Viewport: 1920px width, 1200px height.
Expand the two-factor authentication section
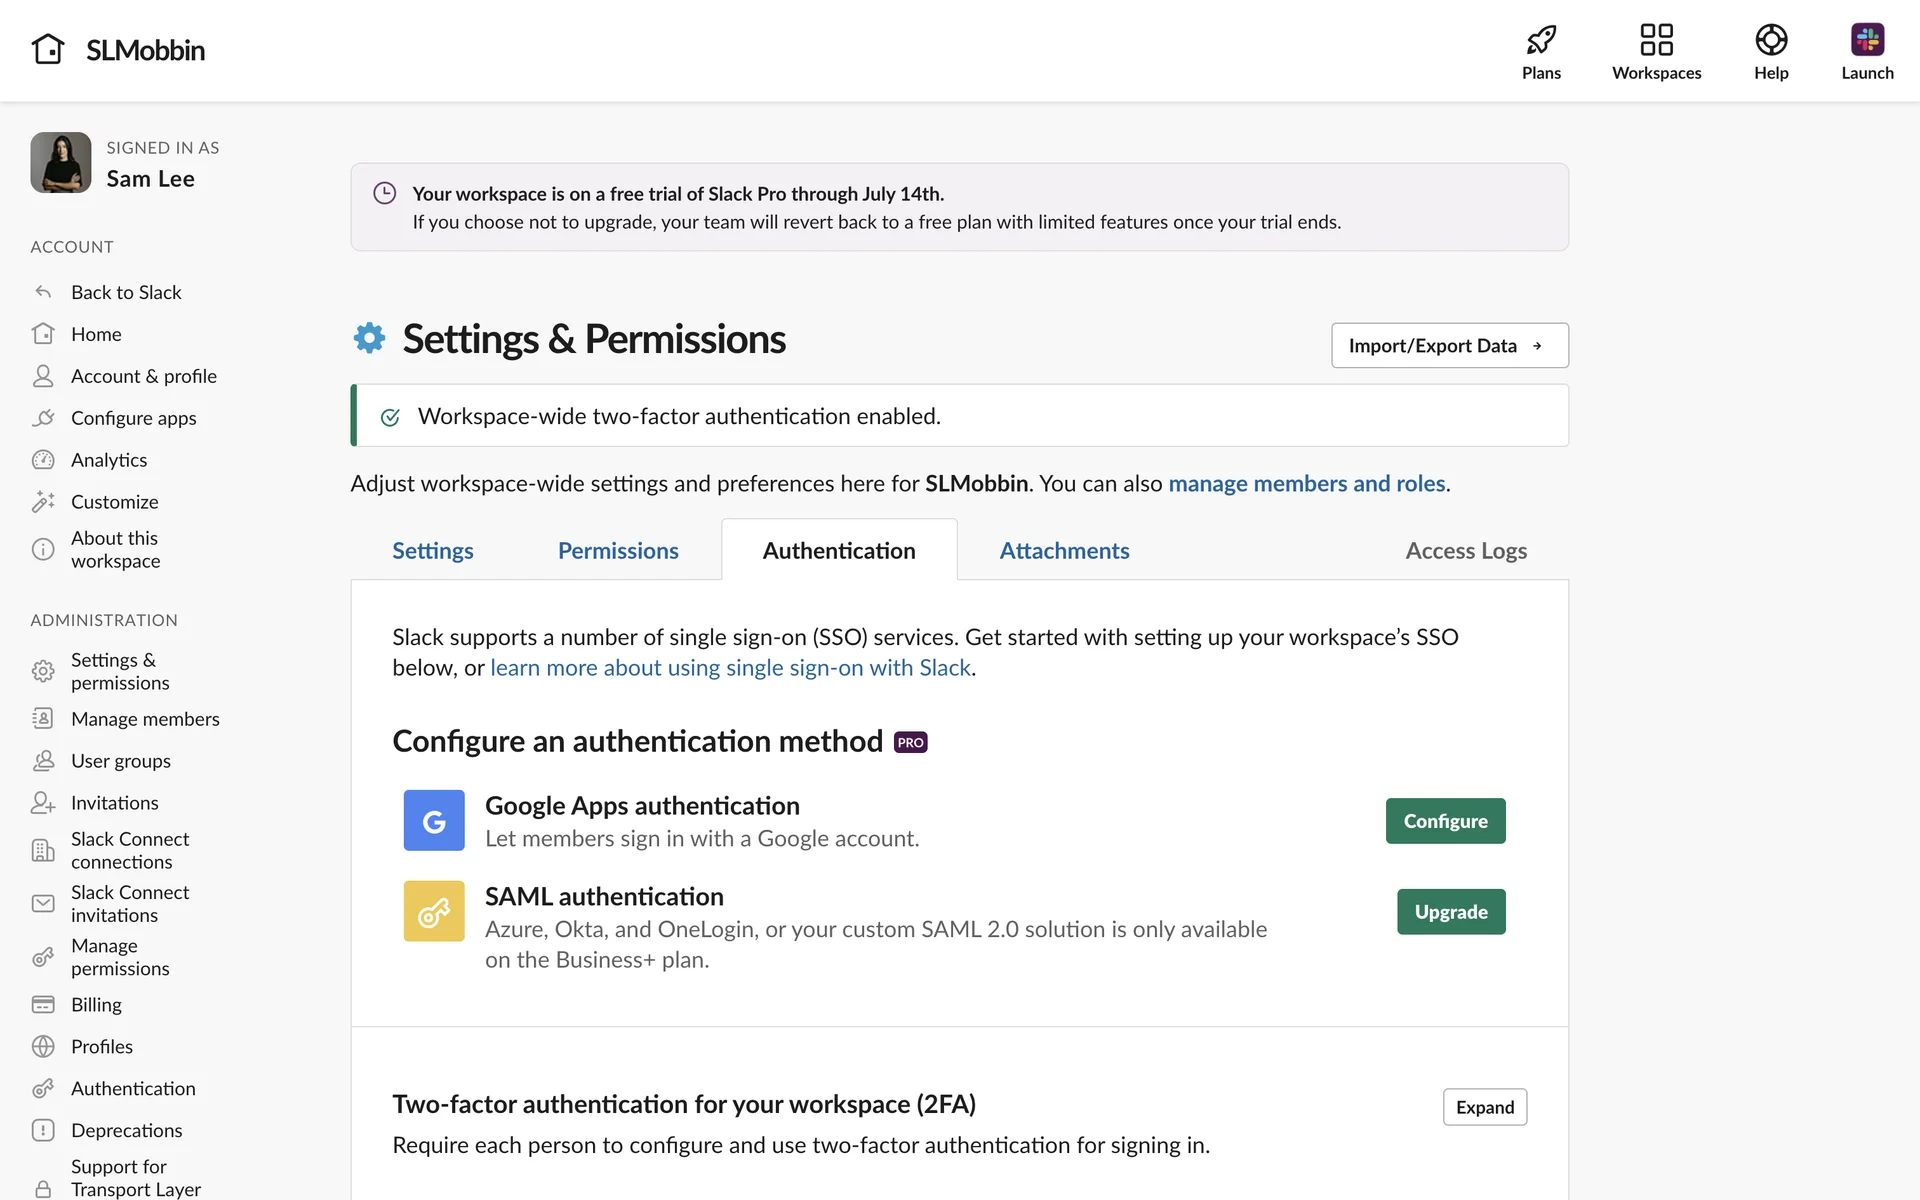click(1484, 1107)
